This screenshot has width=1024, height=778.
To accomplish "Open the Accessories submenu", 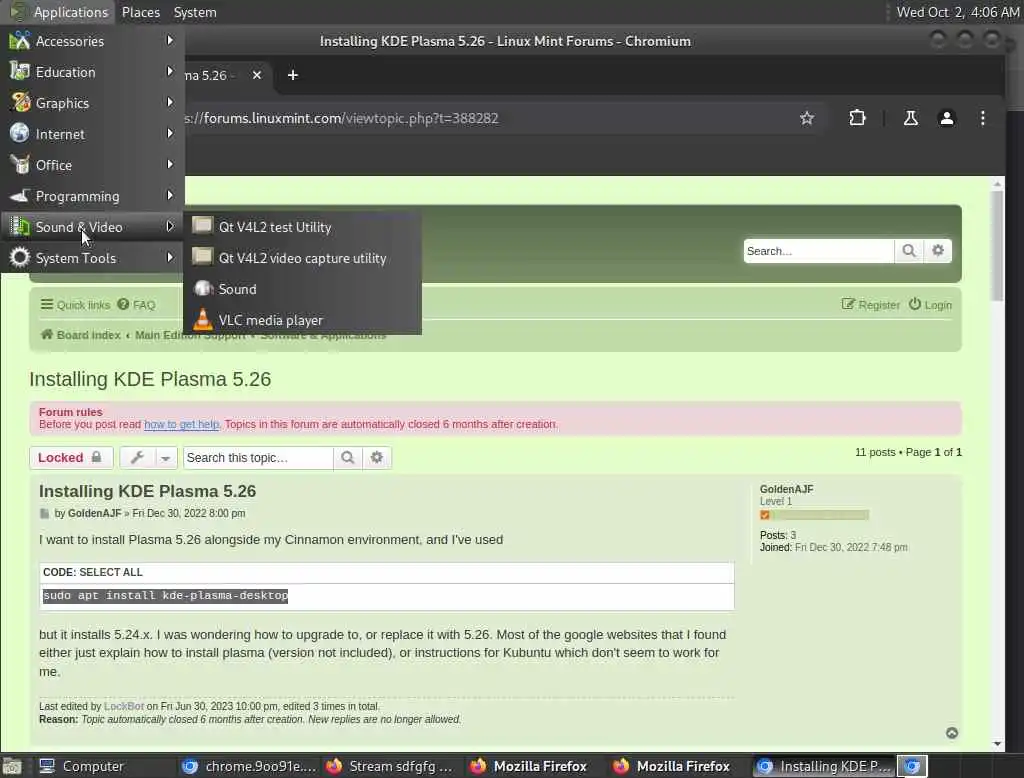I will pyautogui.click(x=92, y=41).
